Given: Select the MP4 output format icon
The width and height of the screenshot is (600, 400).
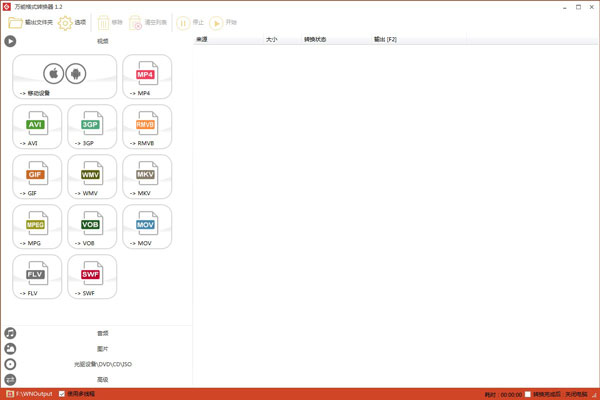Looking at the screenshot, I should [146, 77].
